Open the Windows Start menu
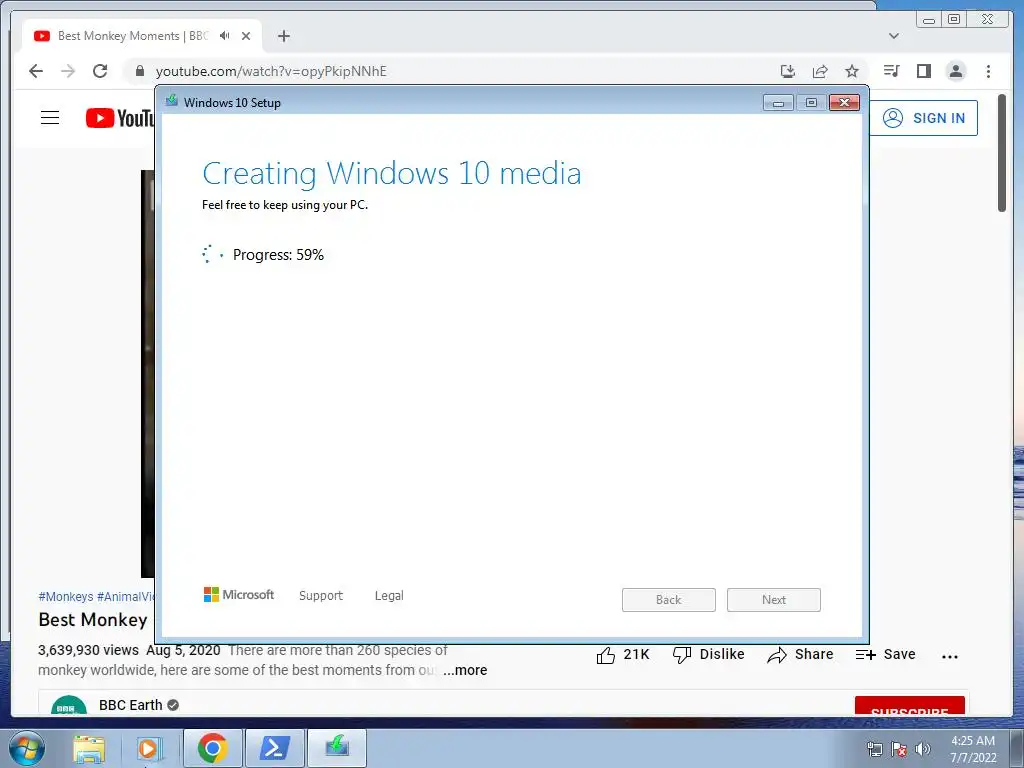 click(x=27, y=748)
